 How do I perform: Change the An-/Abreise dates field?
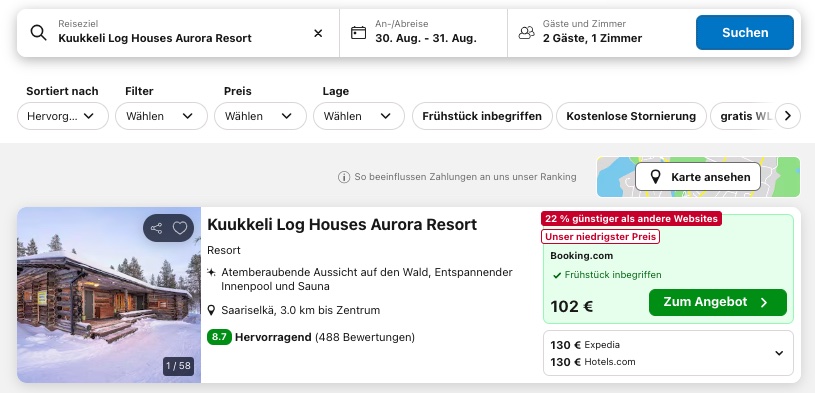click(x=423, y=33)
